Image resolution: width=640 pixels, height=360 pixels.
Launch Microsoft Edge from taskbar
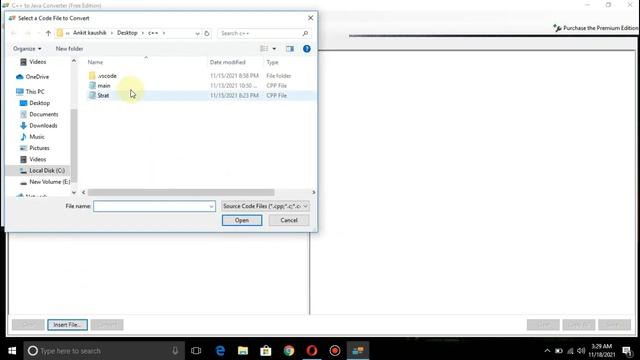click(220, 351)
